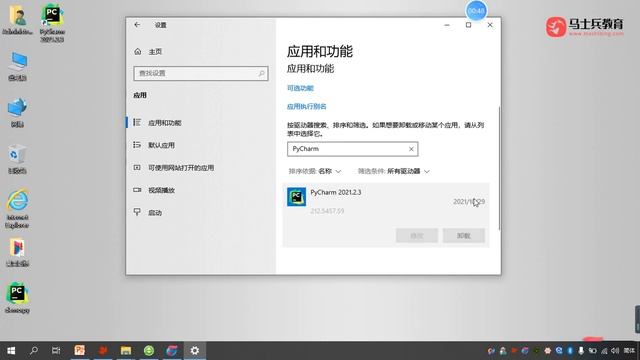Open the Administrator user folder on desktop
The height and width of the screenshot is (360, 640).
click(17, 20)
